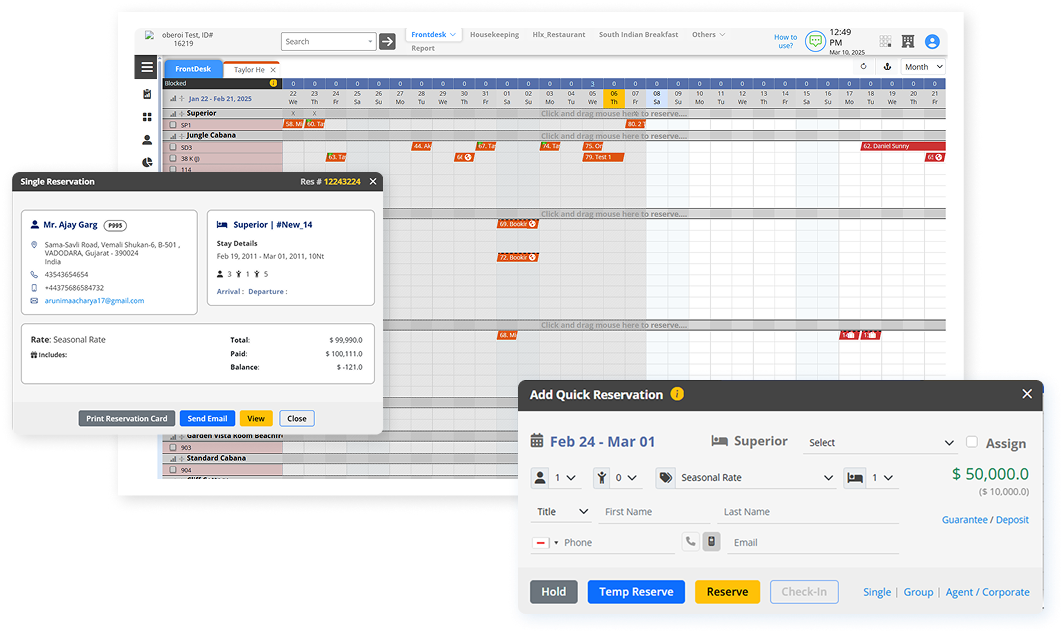This screenshot has height=634, width=1064.
Task: Click the Send Email button
Action: [x=207, y=419]
